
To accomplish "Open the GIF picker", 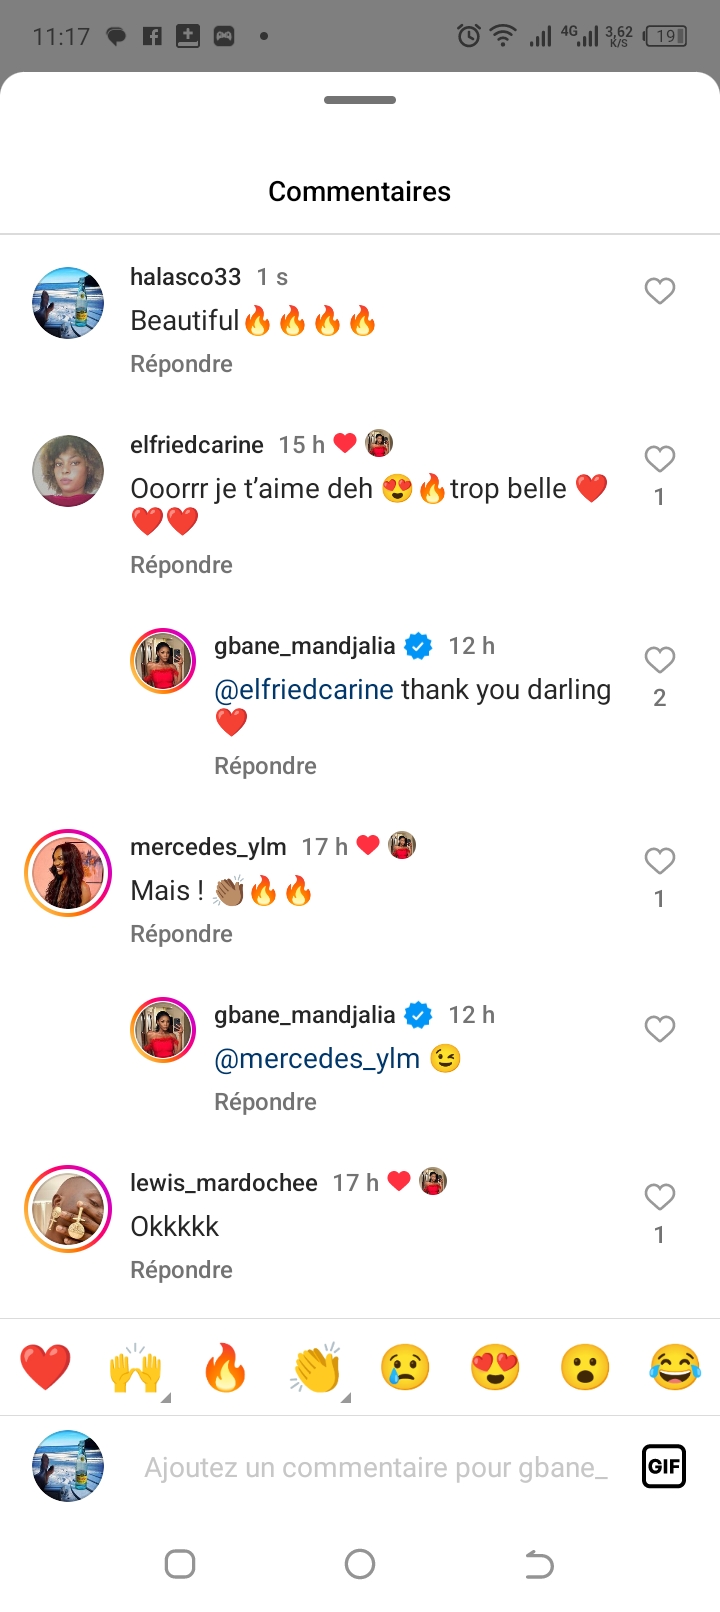I will coord(663,1467).
